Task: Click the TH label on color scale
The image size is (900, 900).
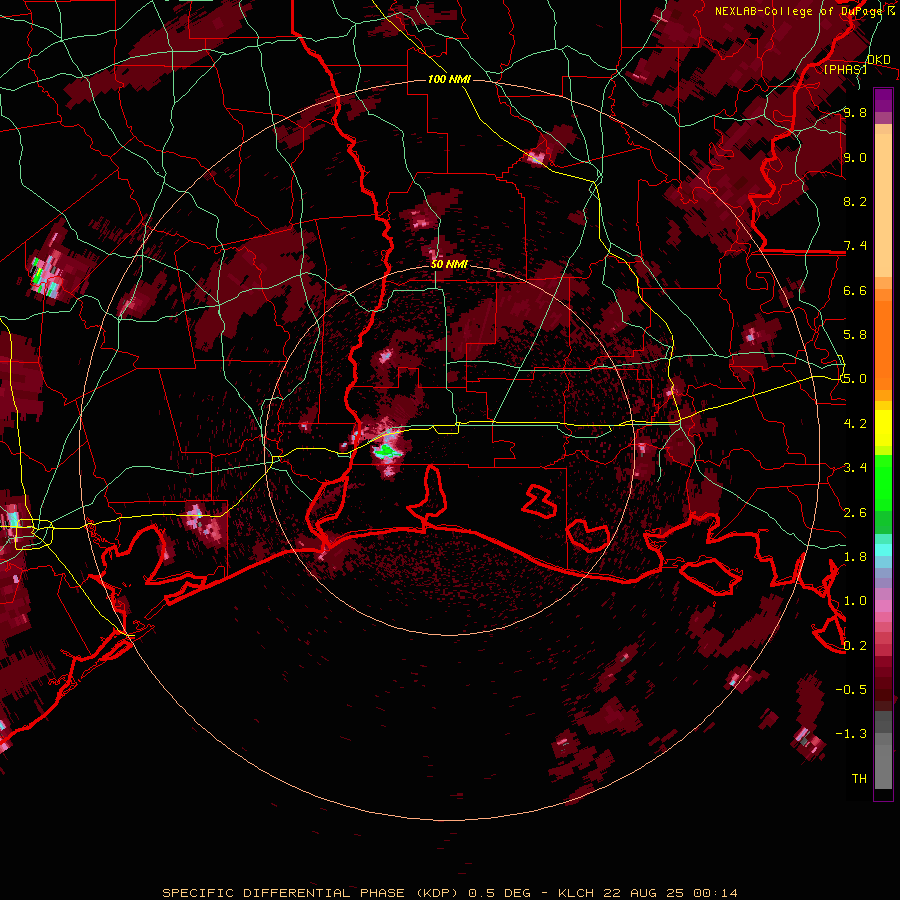Action: (859, 779)
